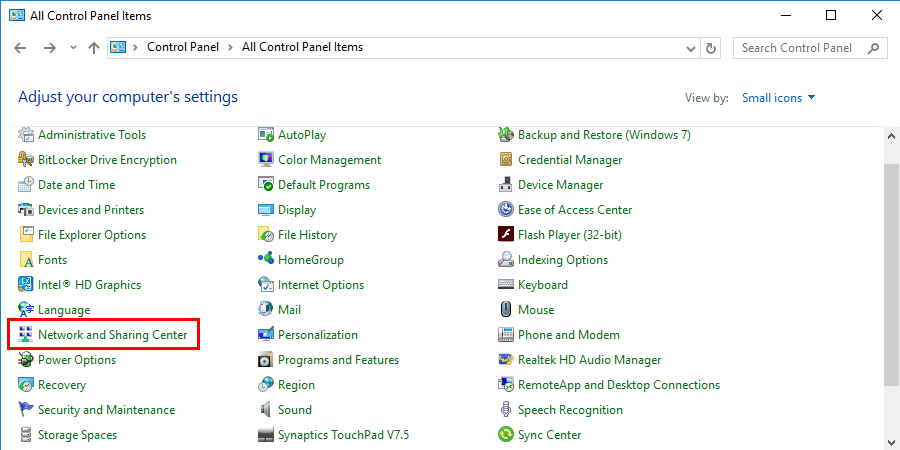This screenshot has height=450, width=900.
Task: Click the All Control Panel Items breadcrumb
Action: [302, 47]
